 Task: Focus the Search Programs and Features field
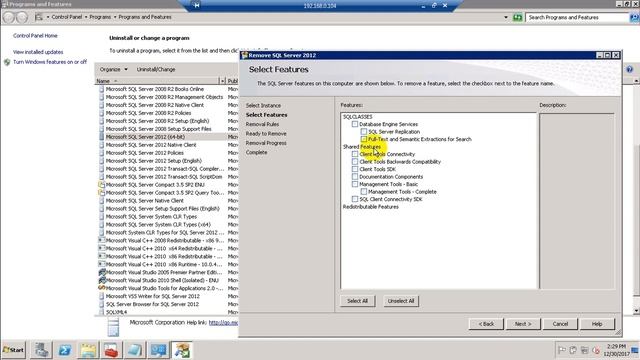pos(578,18)
